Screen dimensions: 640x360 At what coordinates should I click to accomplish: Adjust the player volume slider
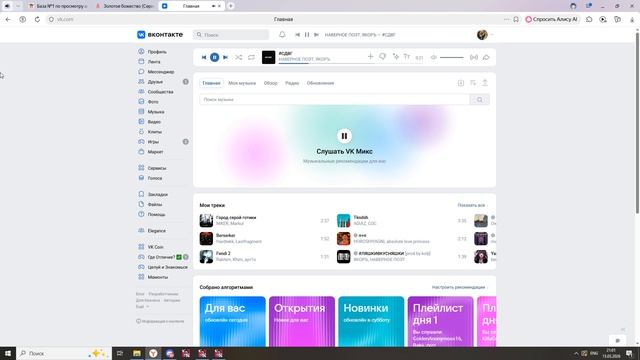point(451,58)
